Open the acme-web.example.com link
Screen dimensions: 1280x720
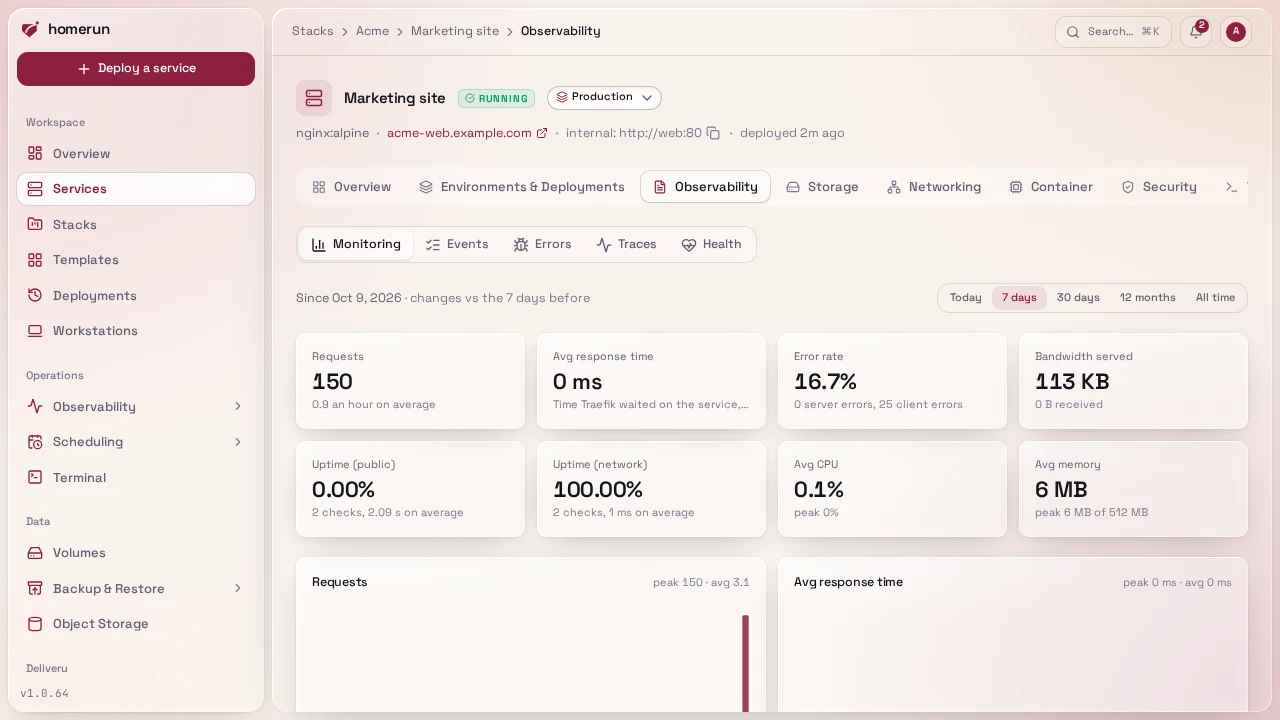(467, 133)
